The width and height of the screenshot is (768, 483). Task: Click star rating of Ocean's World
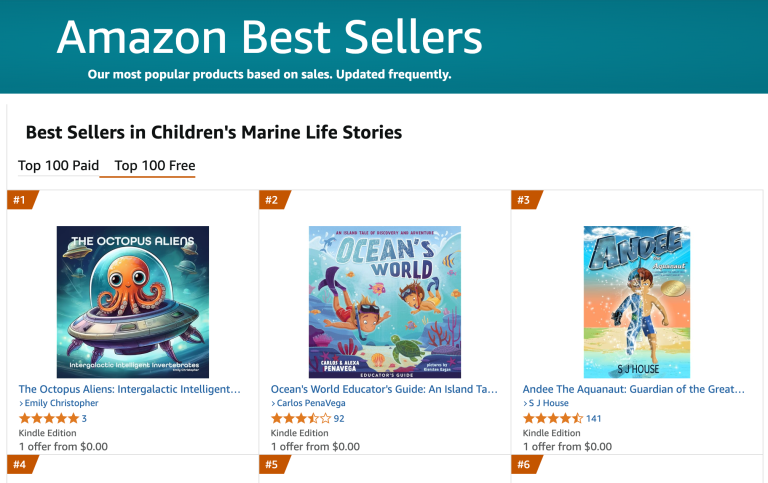(300, 418)
